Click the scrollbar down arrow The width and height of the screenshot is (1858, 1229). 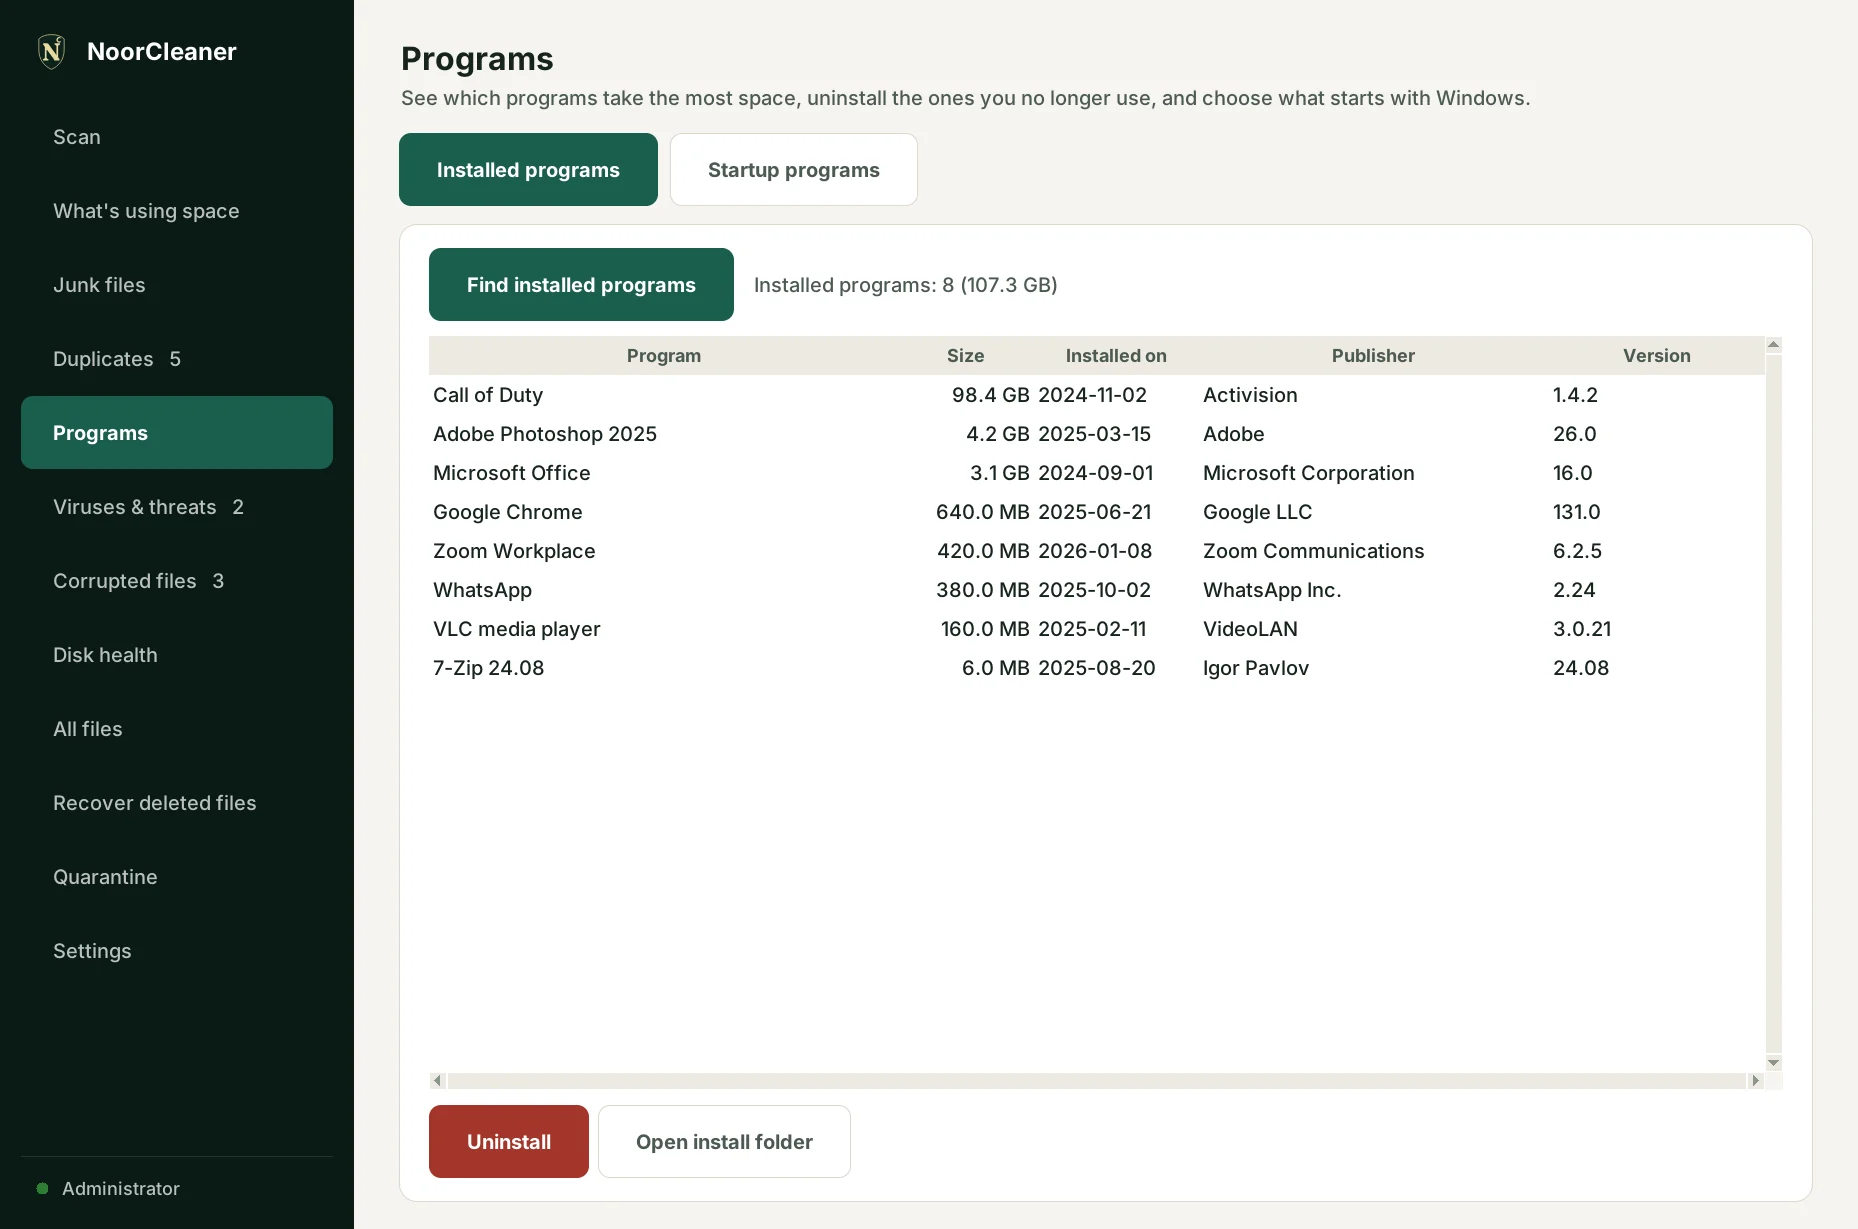[1773, 1063]
